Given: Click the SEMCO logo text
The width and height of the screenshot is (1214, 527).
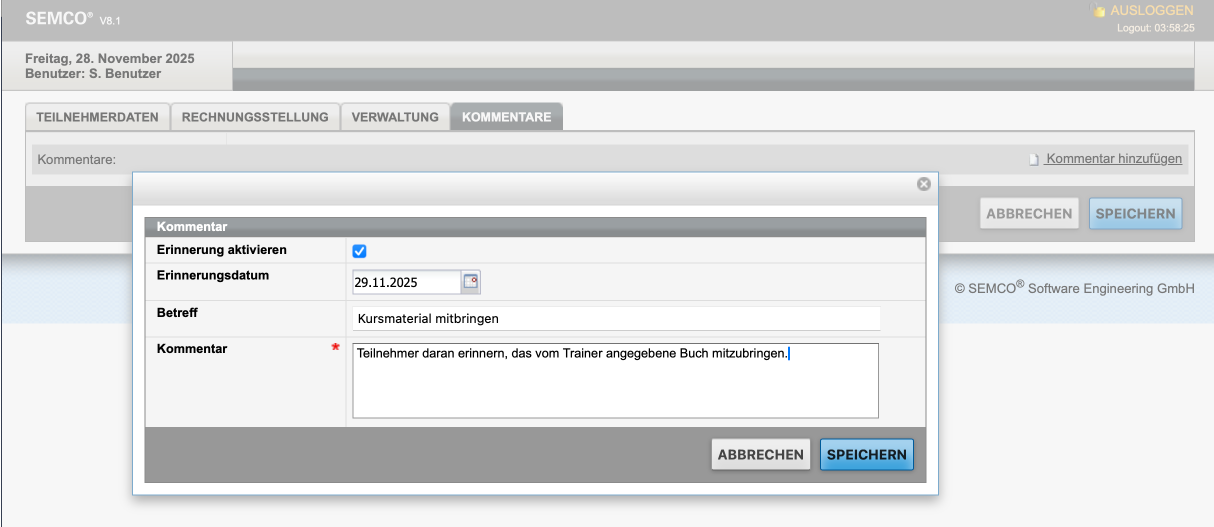Looking at the screenshot, I should [59, 19].
